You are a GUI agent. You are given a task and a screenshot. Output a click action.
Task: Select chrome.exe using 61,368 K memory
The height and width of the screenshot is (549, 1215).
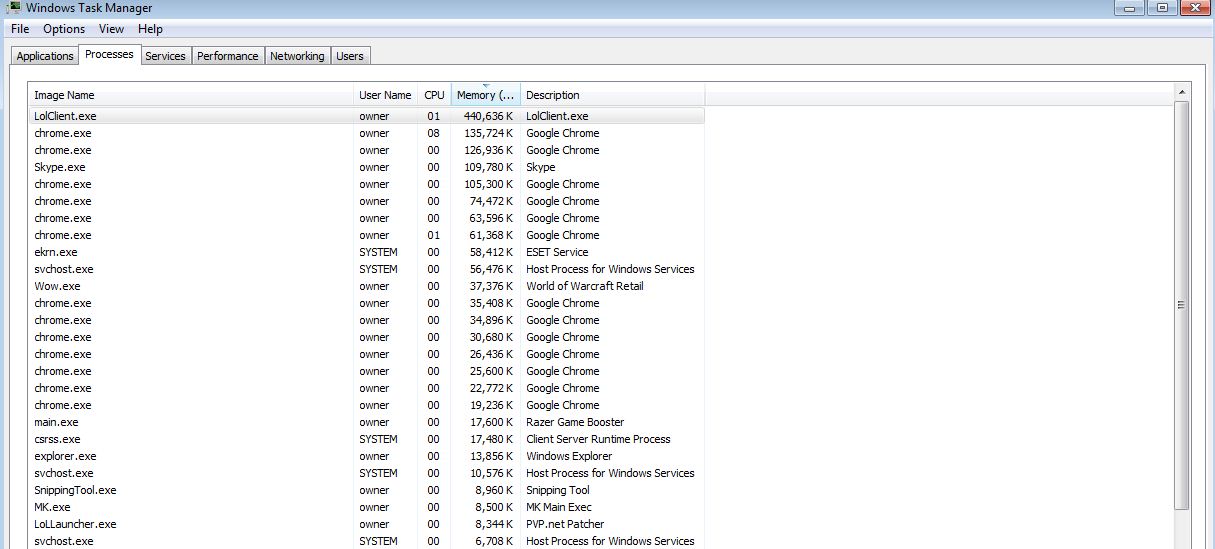pyautogui.click(x=367, y=235)
